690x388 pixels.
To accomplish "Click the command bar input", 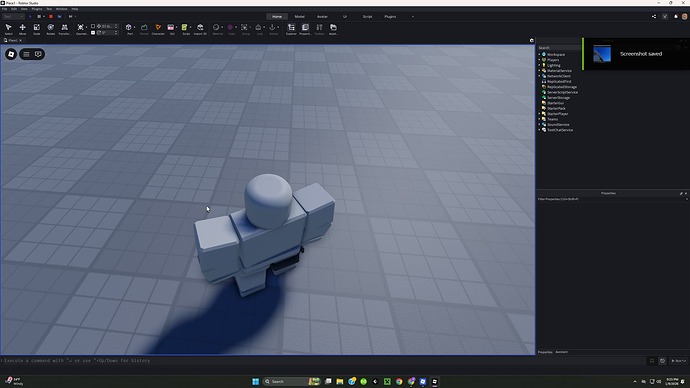I will pyautogui.click(x=323, y=361).
